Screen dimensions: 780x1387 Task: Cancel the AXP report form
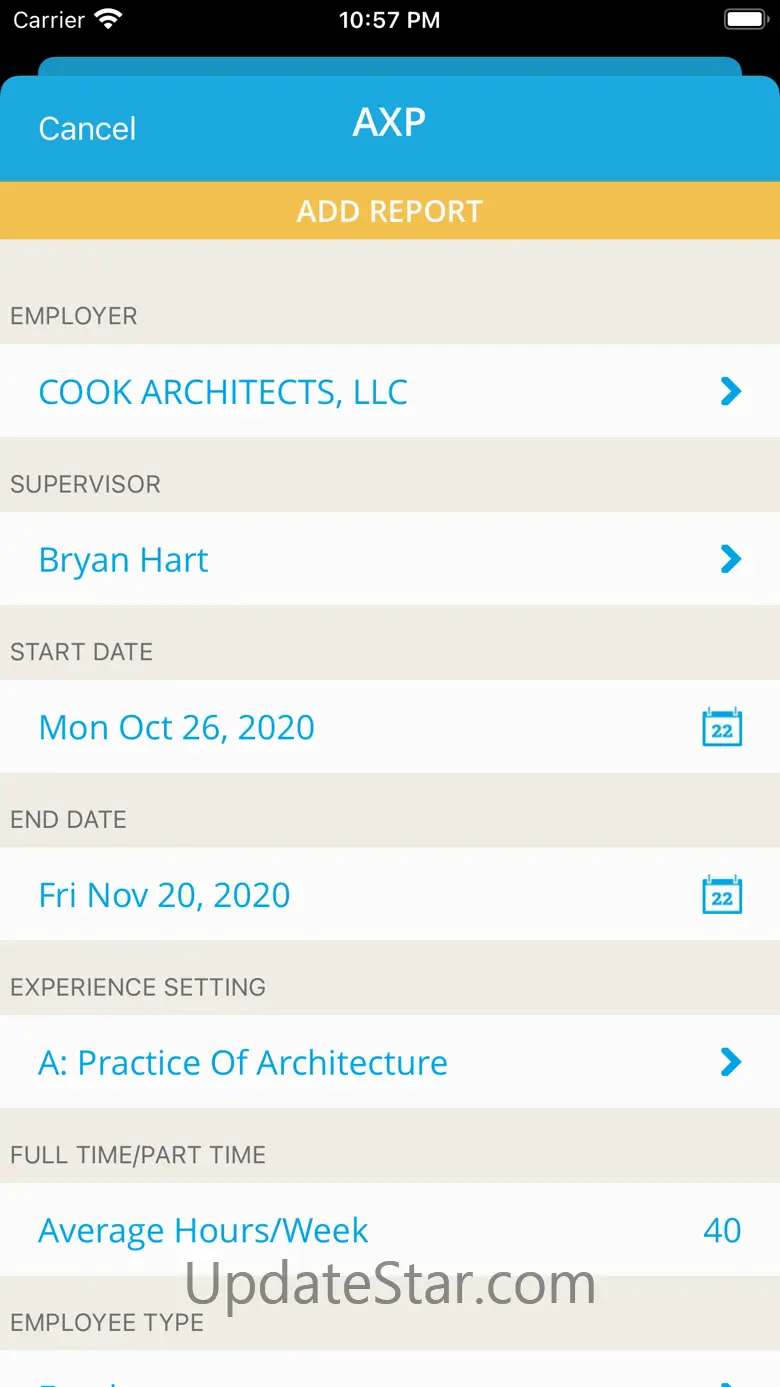[87, 129]
